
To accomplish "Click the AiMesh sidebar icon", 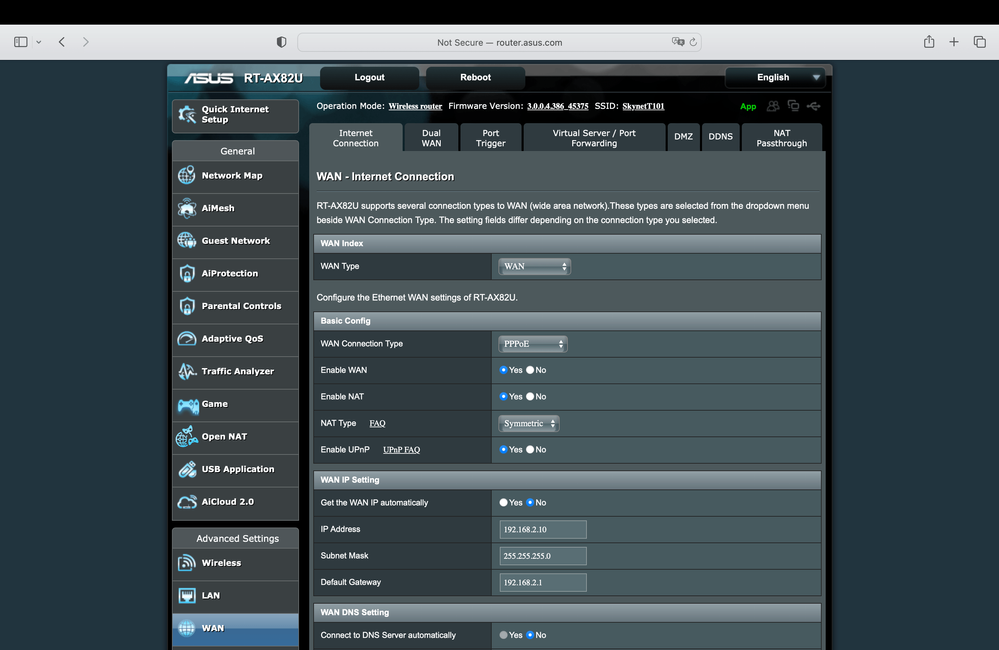I will click(x=187, y=208).
